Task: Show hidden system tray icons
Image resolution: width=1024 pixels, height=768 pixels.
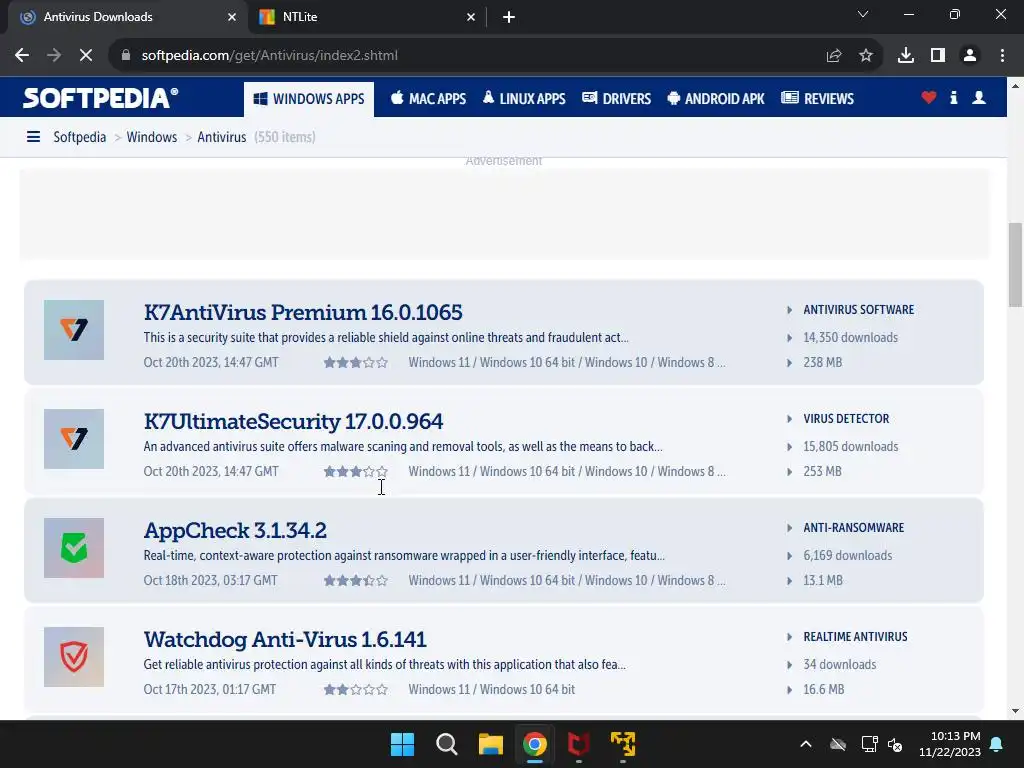Action: point(806,744)
